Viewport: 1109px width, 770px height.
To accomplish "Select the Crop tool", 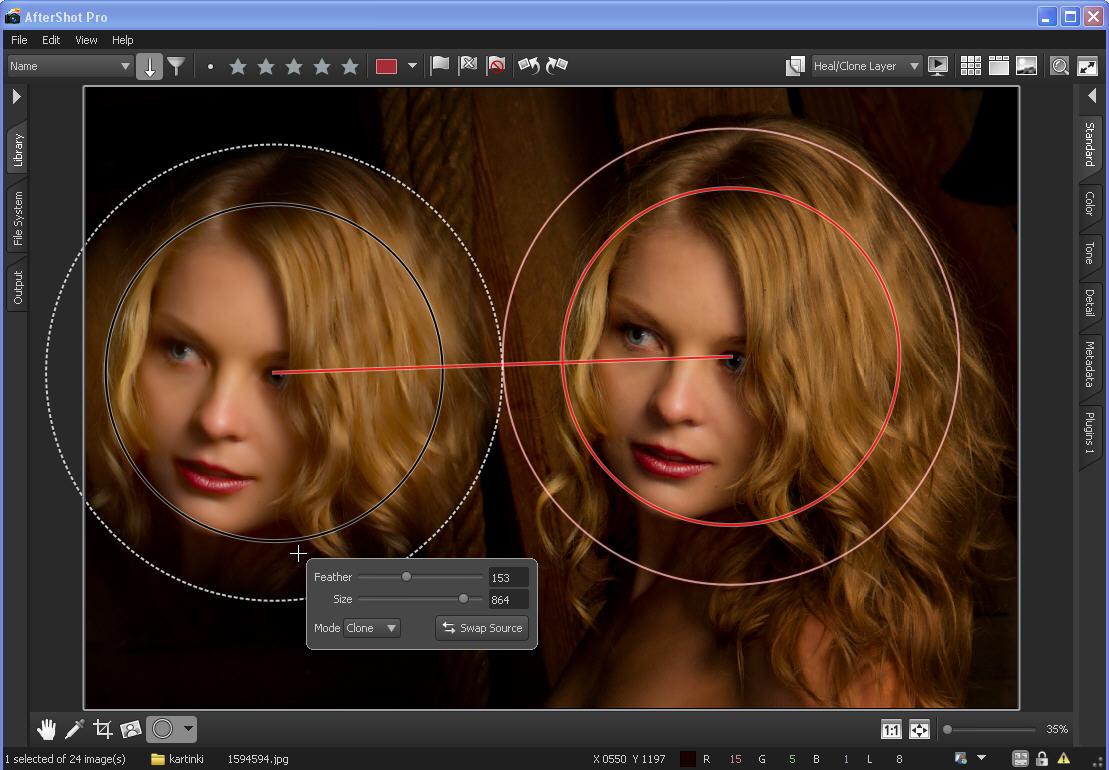I will pos(103,729).
